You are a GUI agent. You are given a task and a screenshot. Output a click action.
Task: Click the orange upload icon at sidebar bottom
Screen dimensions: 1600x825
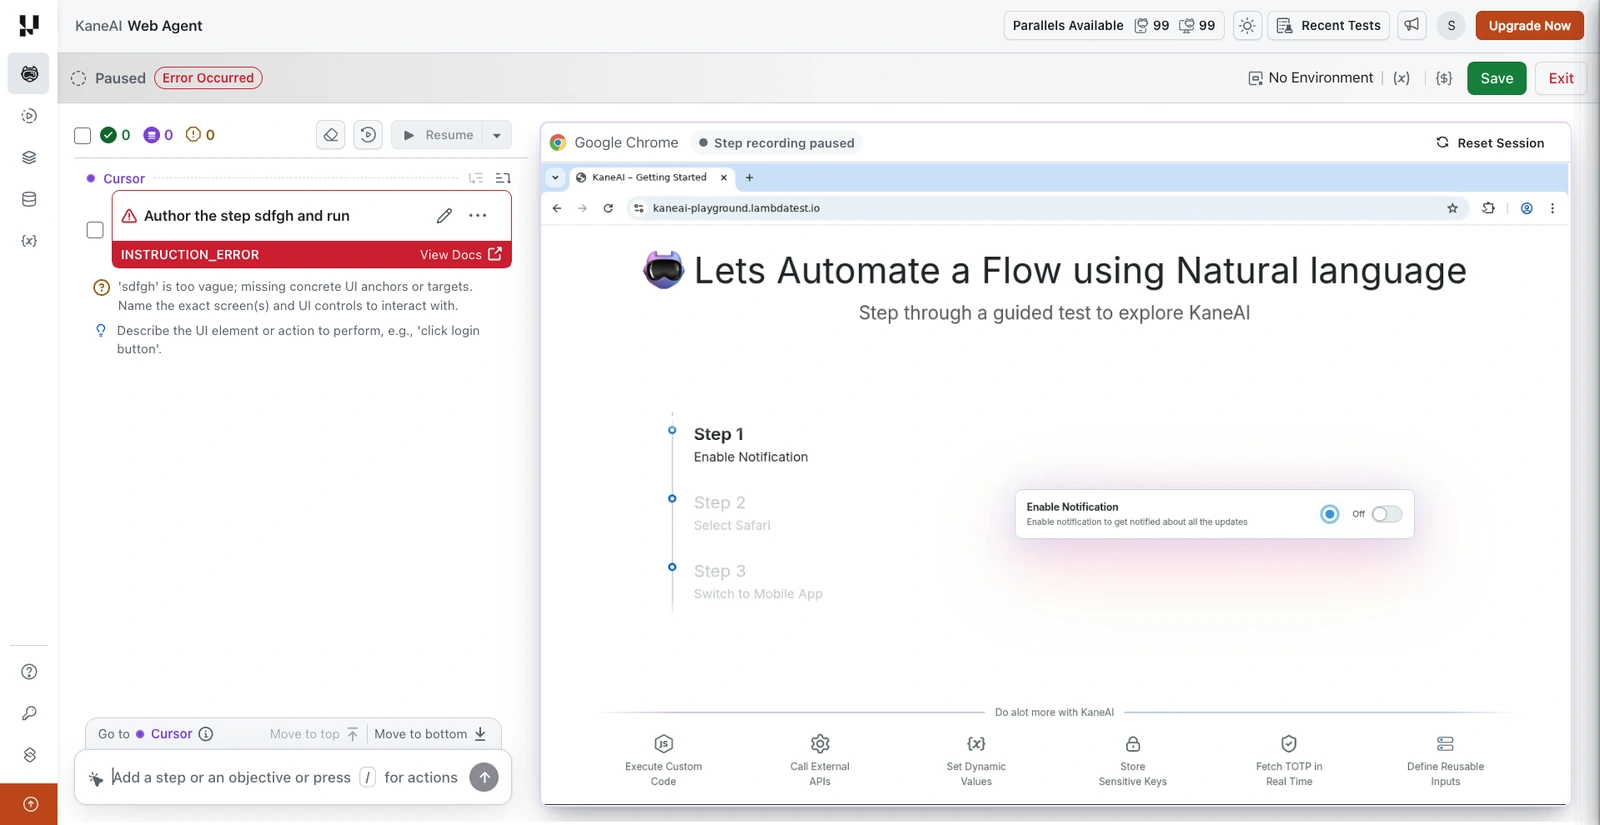pos(29,804)
